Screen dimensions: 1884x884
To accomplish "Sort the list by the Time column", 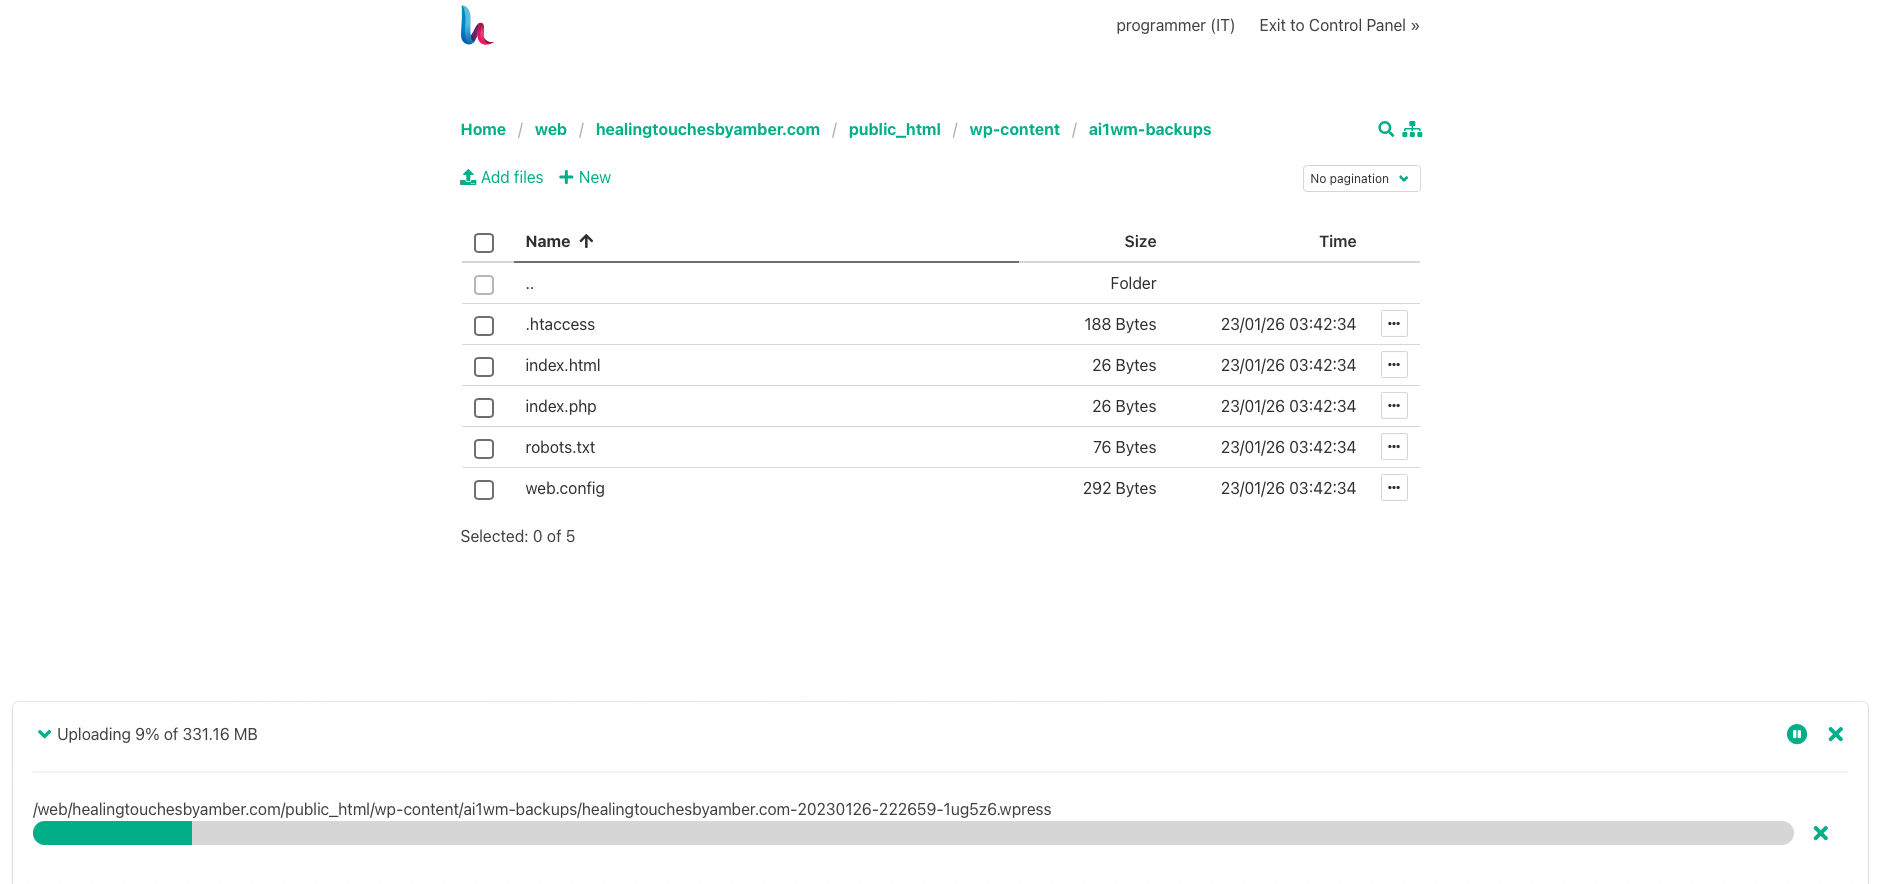I will (x=1337, y=241).
